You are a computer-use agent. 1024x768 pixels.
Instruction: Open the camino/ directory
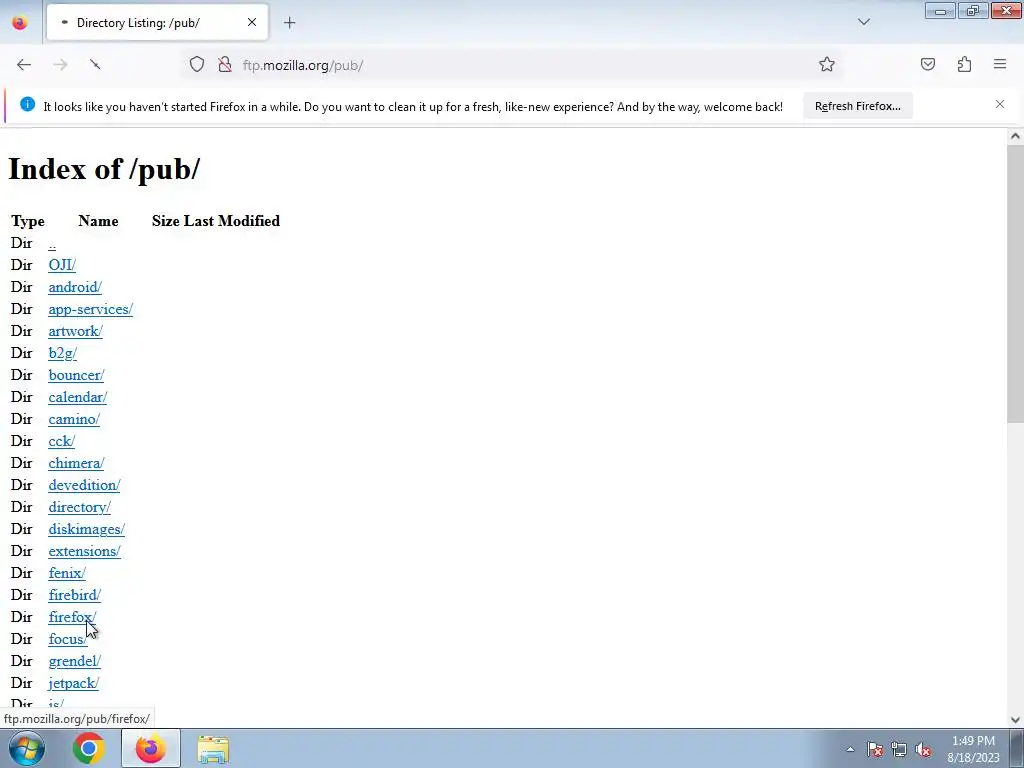(x=74, y=419)
